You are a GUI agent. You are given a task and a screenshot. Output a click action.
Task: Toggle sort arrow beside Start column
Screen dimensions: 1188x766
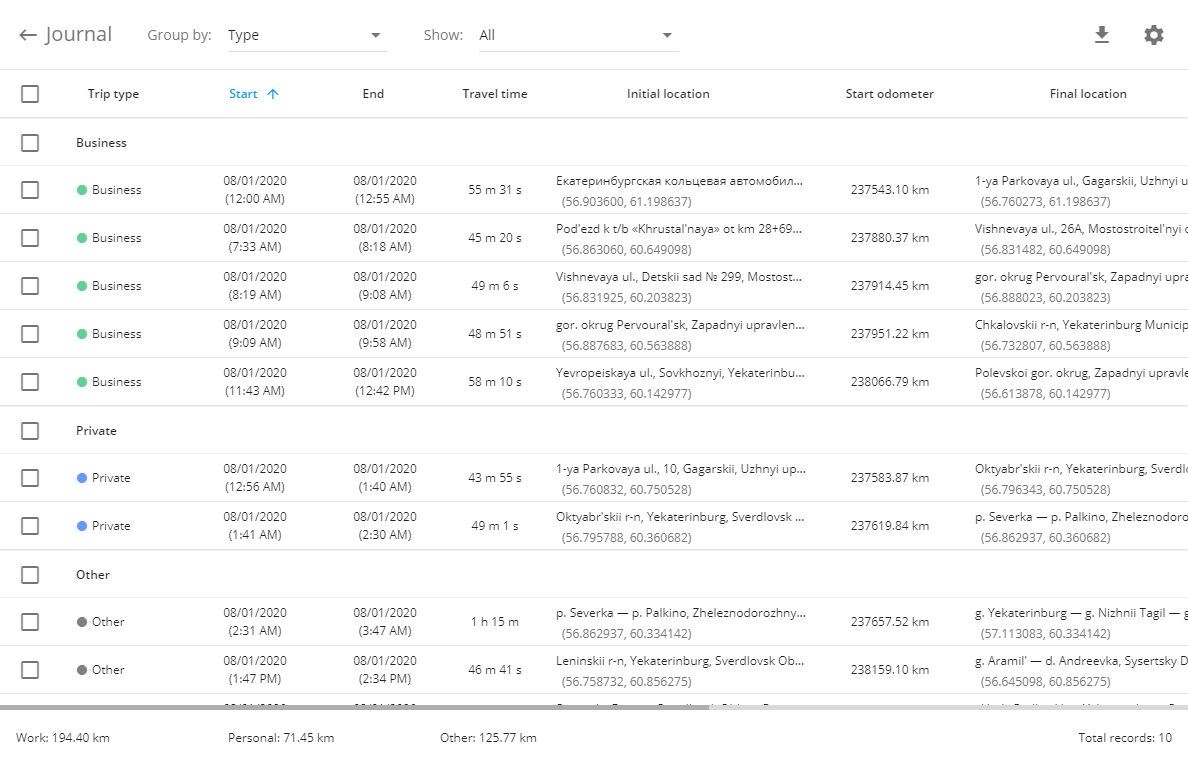click(273, 94)
